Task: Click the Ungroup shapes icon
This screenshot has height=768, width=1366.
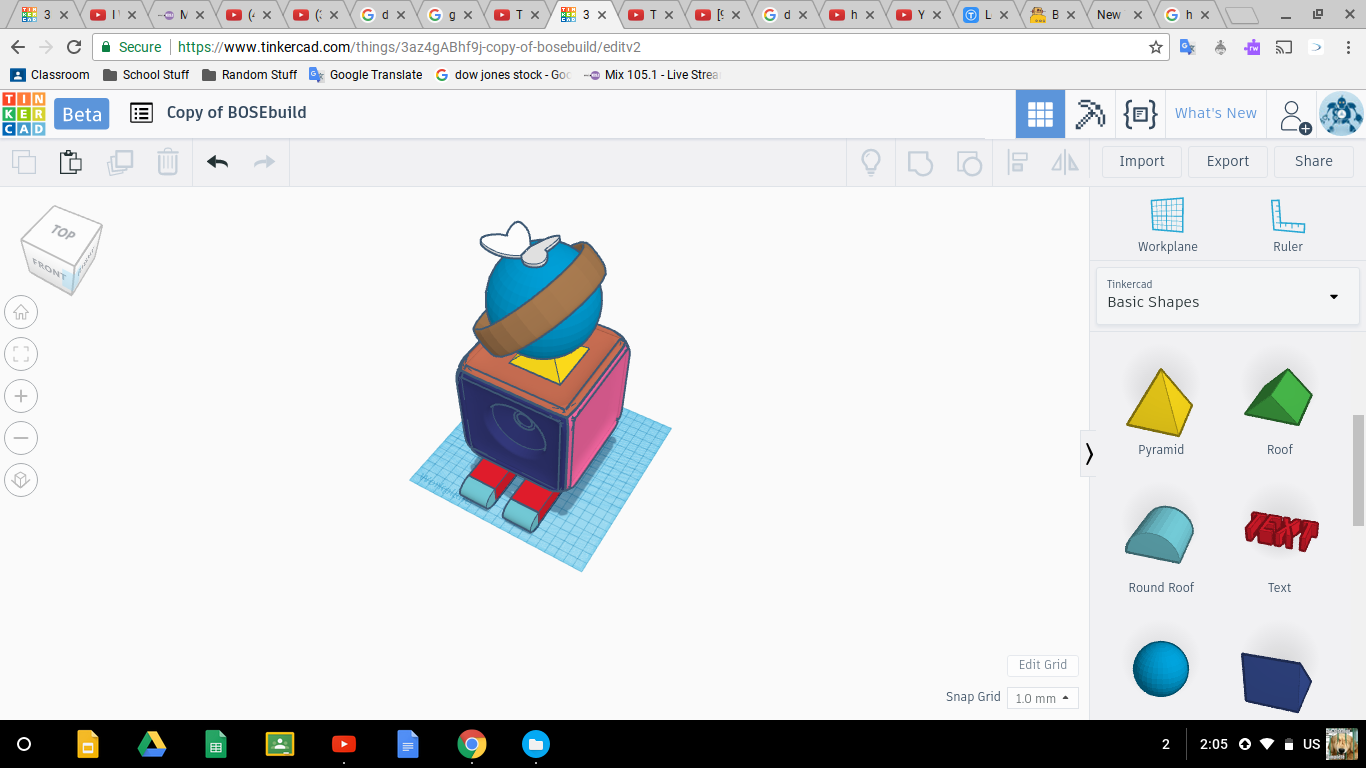Action: point(969,162)
